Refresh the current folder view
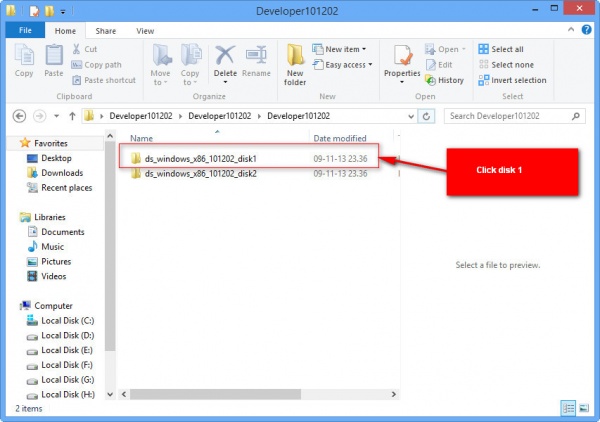The height and width of the screenshot is (422, 600). 426,116
